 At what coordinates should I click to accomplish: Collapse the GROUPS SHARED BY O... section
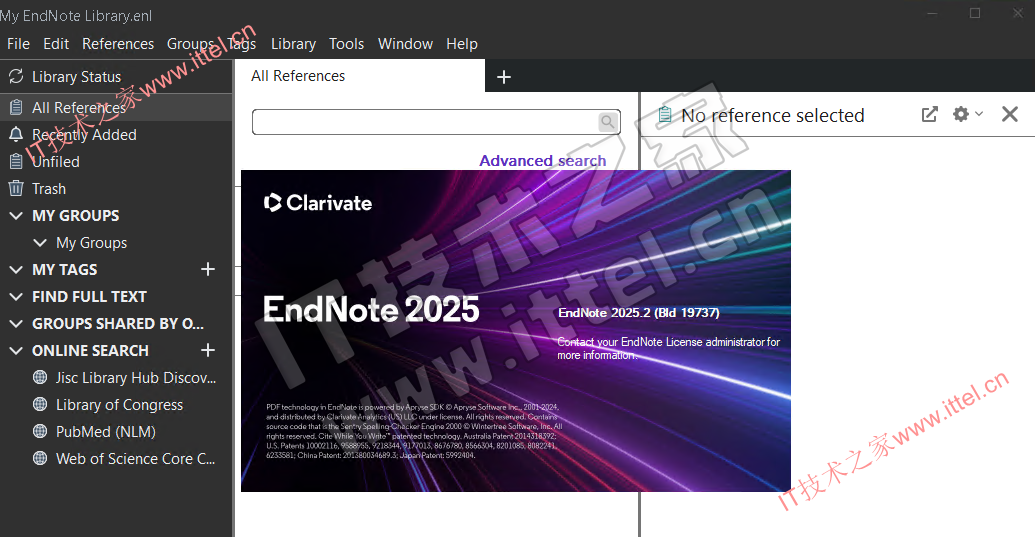(16, 323)
